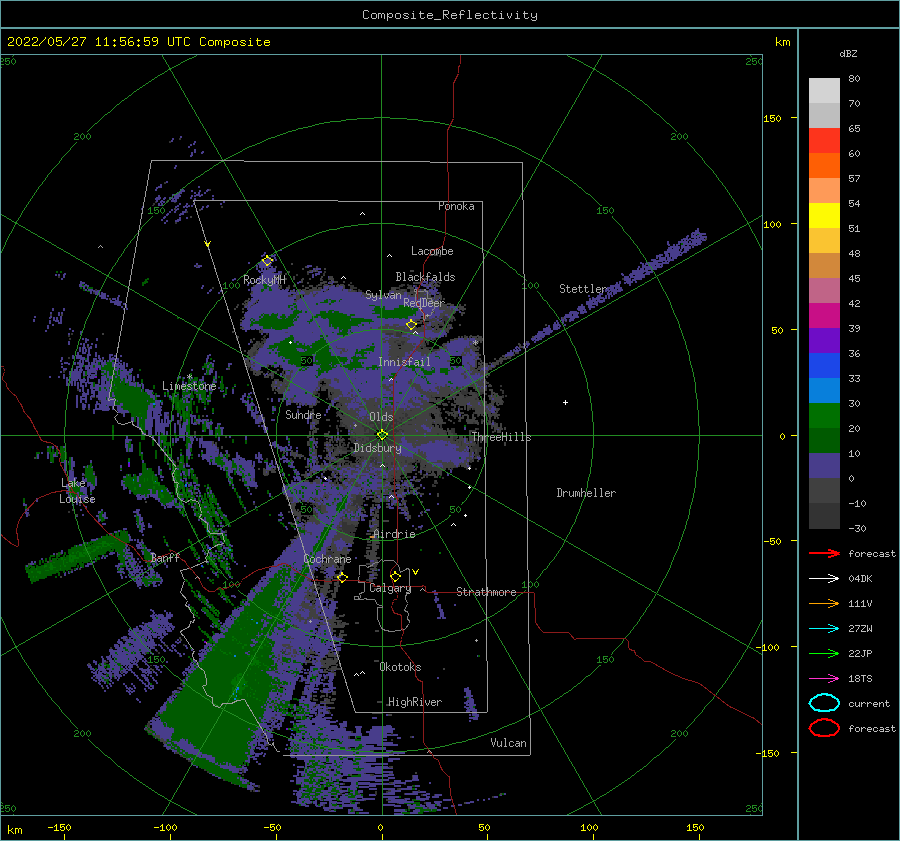This screenshot has height=841, width=900.
Task: Click the yellow diamond marker below Cochrane
Action: tap(342, 578)
